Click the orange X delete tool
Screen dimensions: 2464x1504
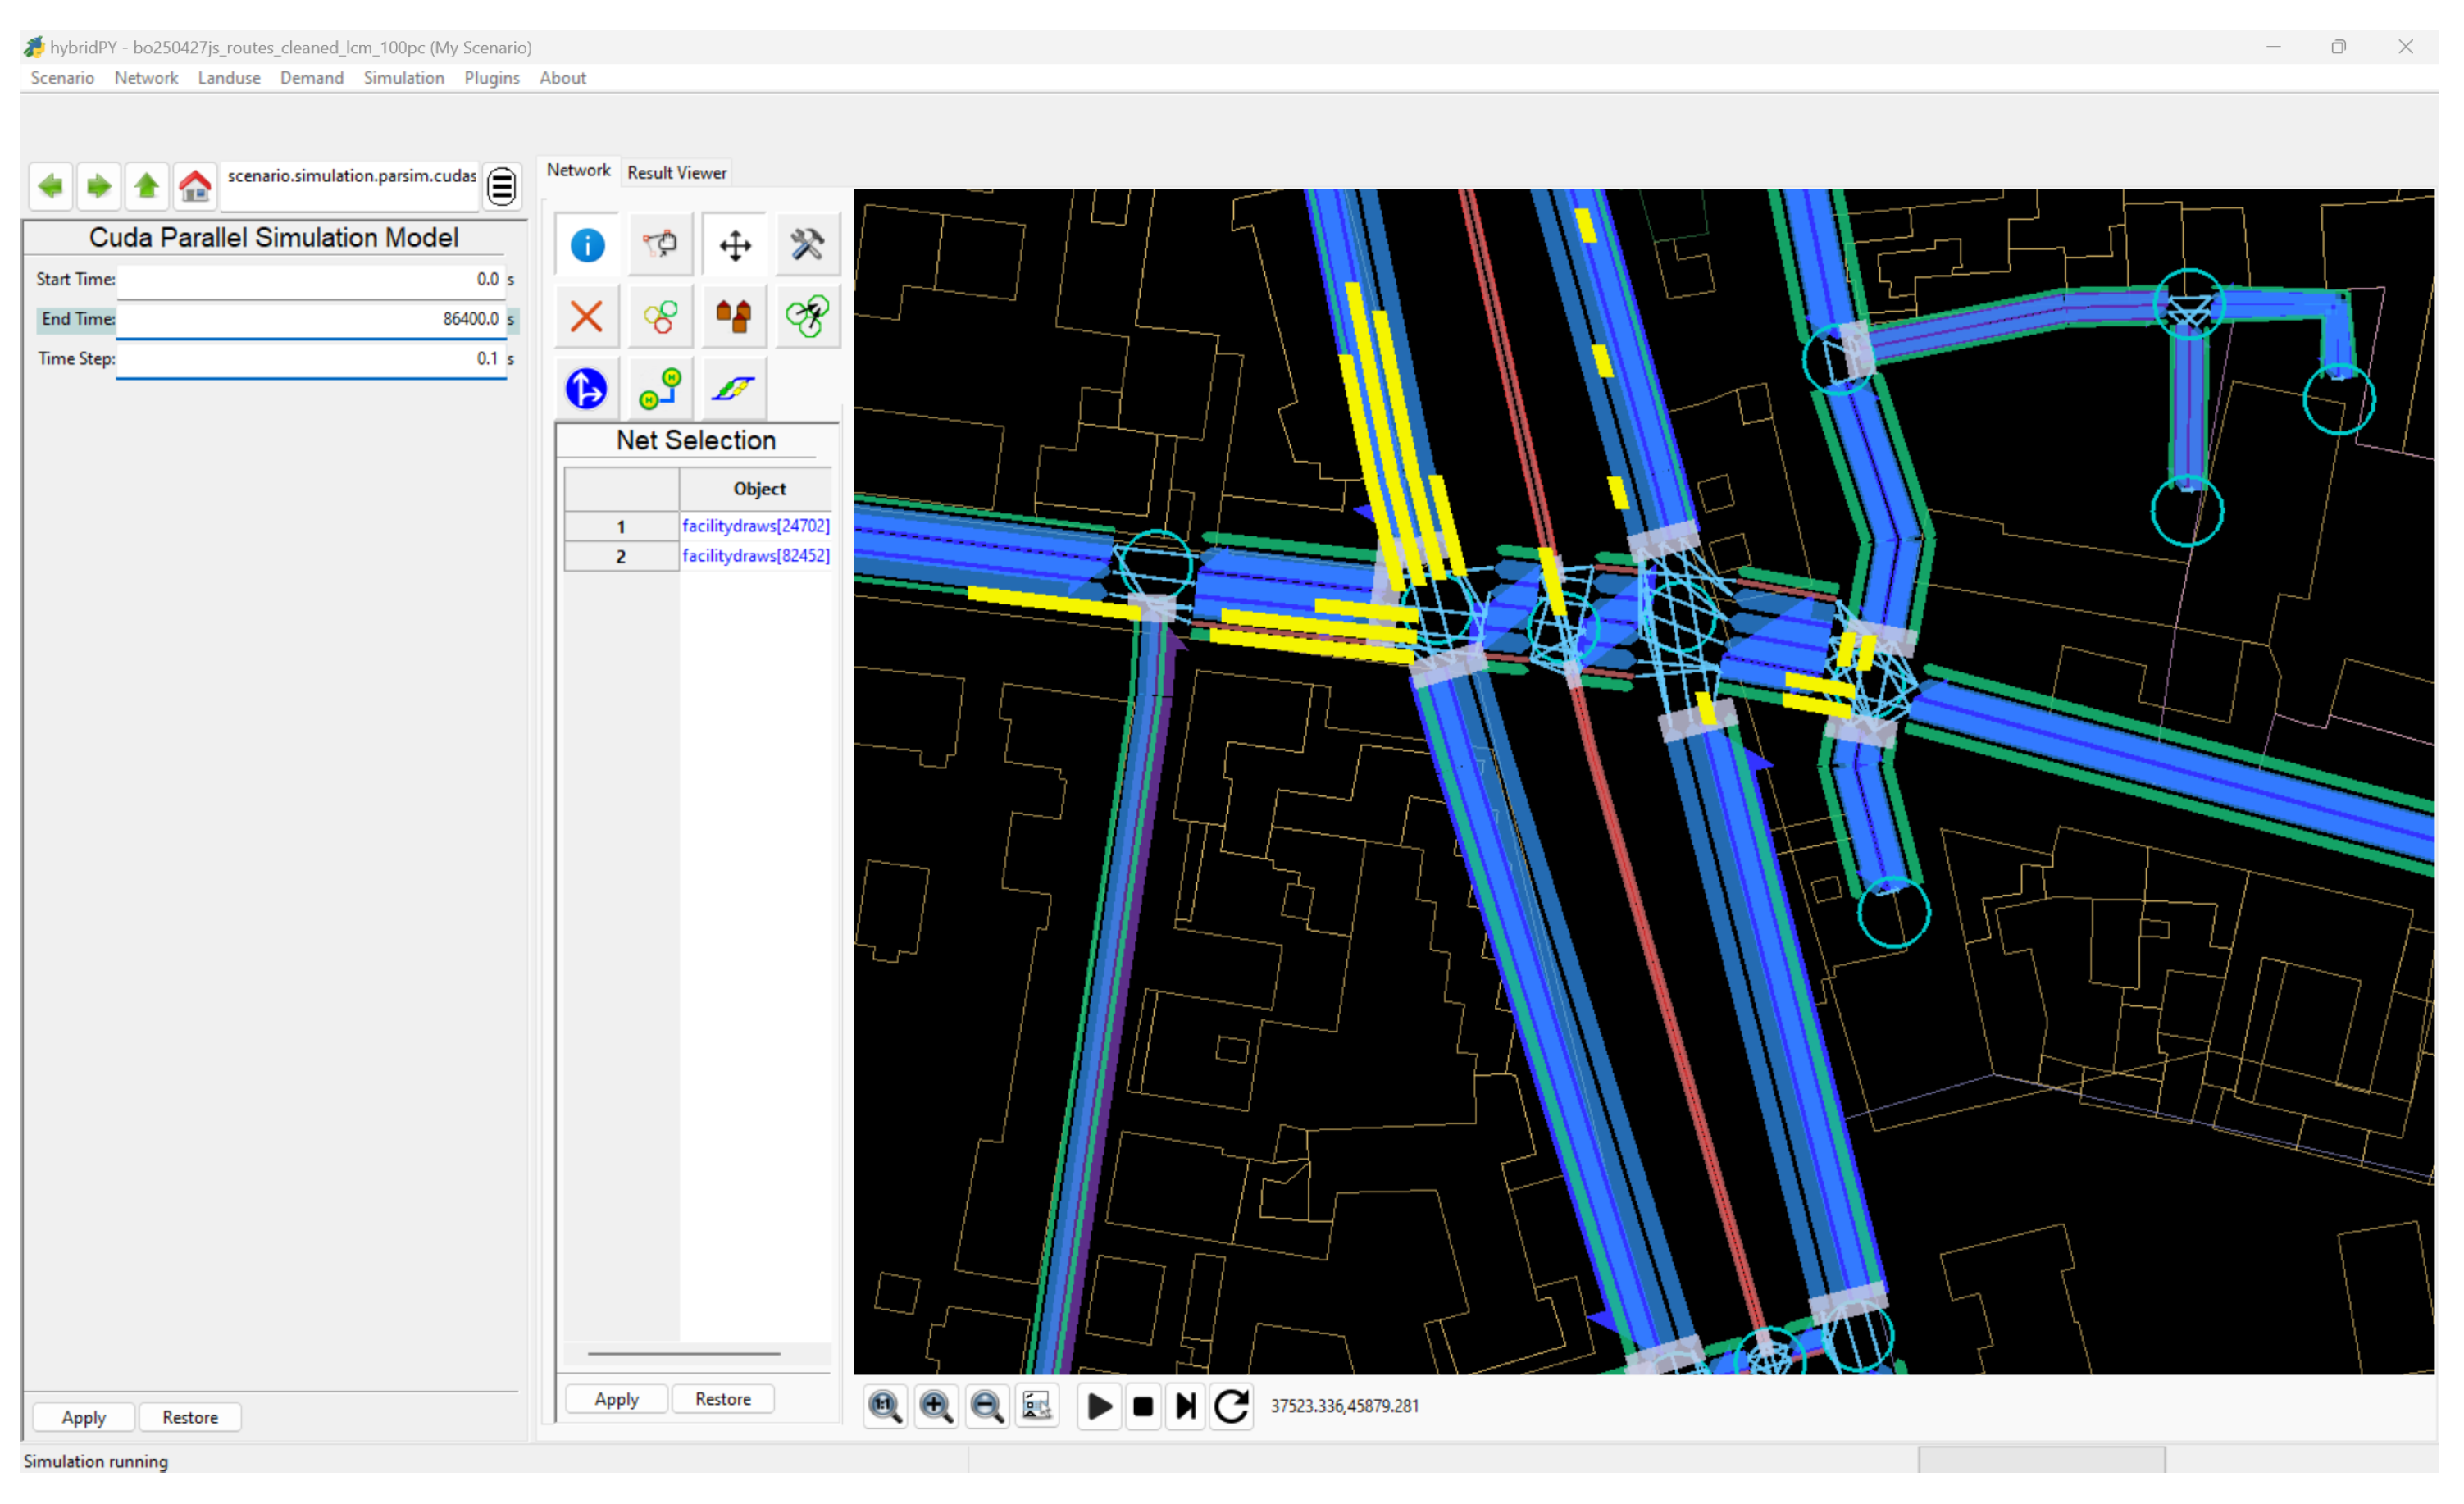pyautogui.click(x=587, y=317)
